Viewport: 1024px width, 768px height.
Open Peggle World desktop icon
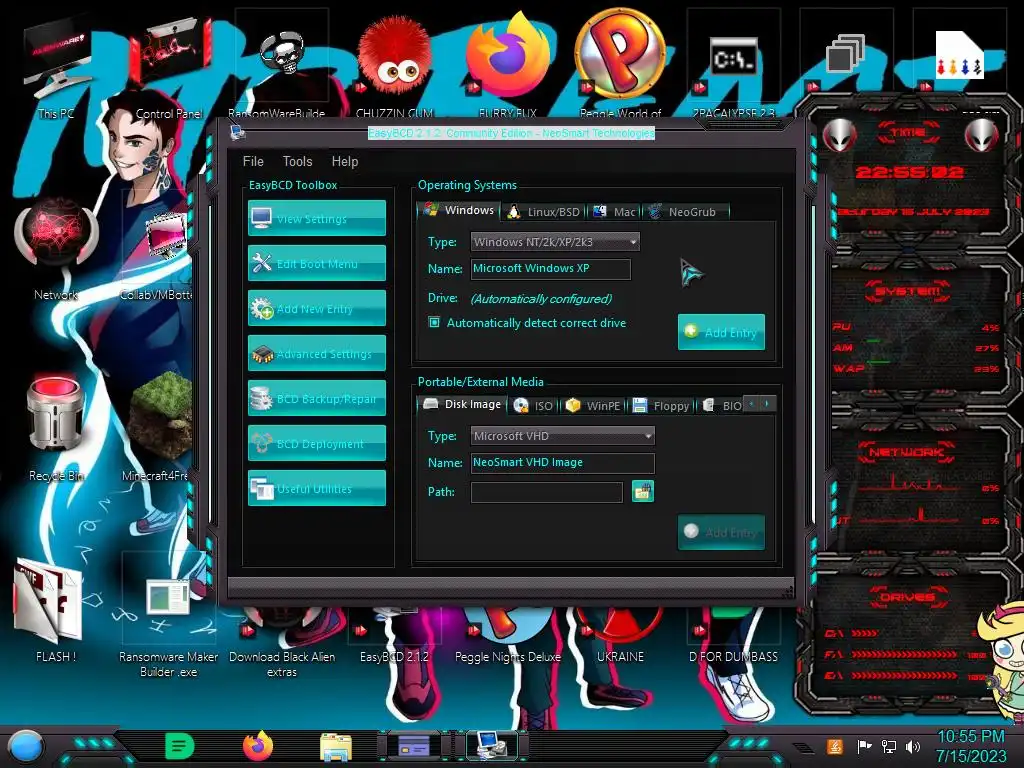[x=620, y=62]
